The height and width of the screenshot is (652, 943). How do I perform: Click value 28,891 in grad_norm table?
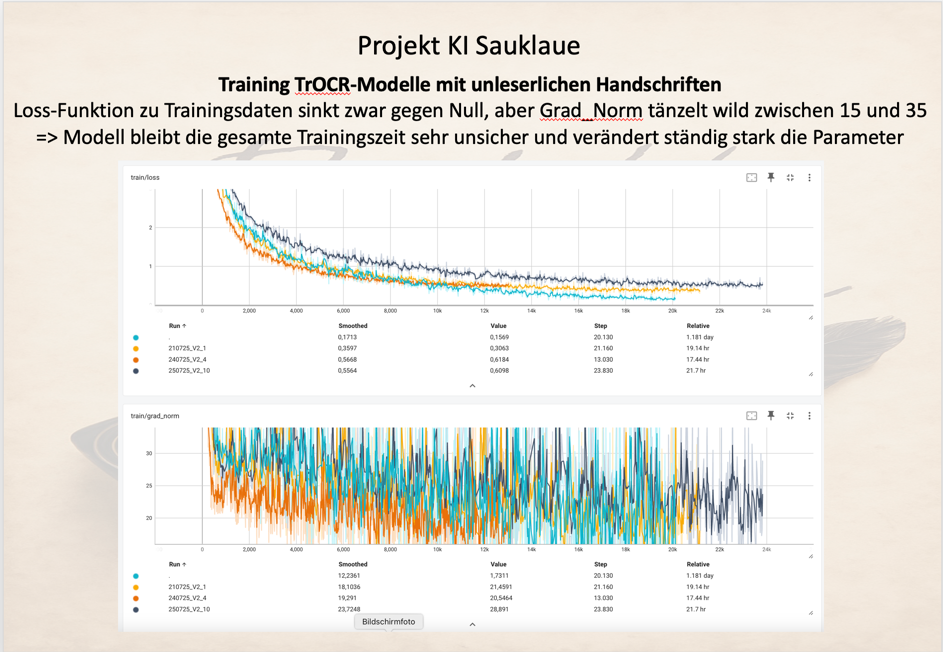(499, 609)
